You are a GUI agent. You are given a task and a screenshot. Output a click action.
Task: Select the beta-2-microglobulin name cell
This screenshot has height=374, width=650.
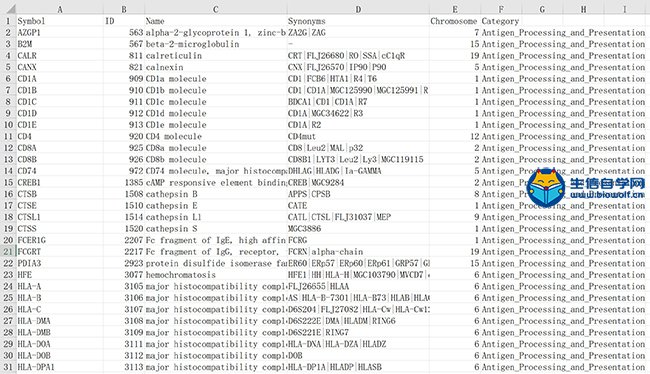click(x=216, y=44)
